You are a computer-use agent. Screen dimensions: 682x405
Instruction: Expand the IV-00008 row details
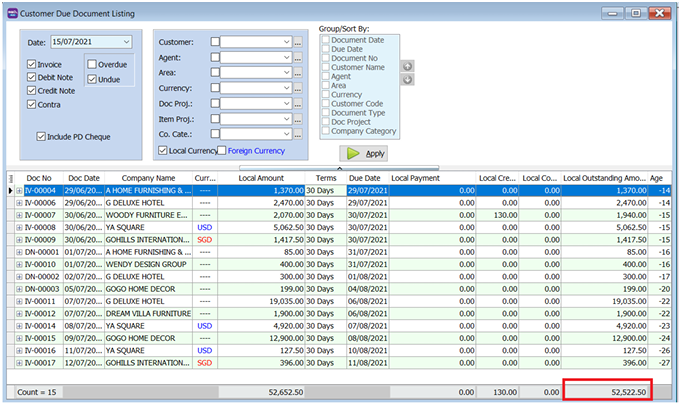click(x=19, y=227)
